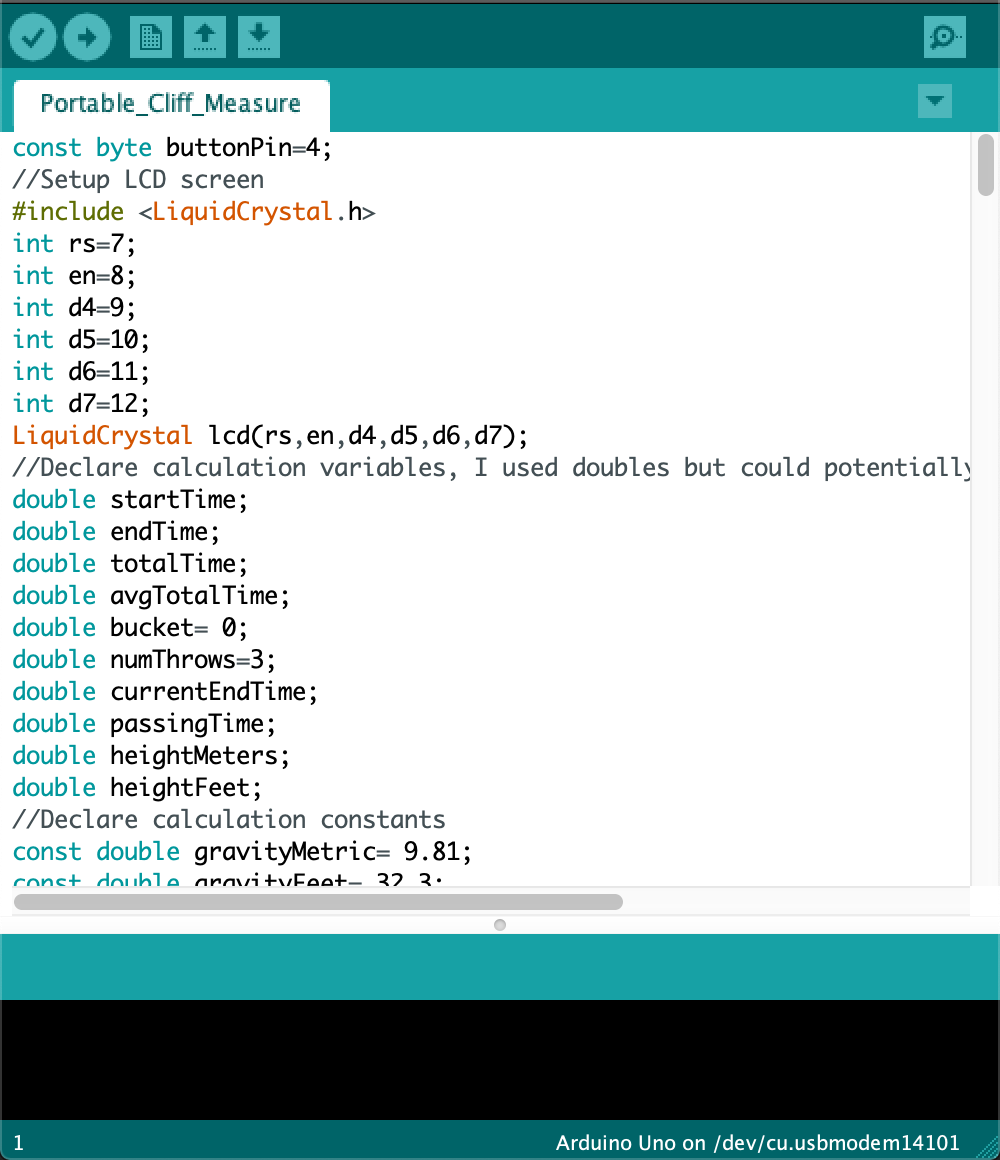Save the sketch with the Save icon
This screenshot has height=1160, width=1000.
(x=258, y=36)
